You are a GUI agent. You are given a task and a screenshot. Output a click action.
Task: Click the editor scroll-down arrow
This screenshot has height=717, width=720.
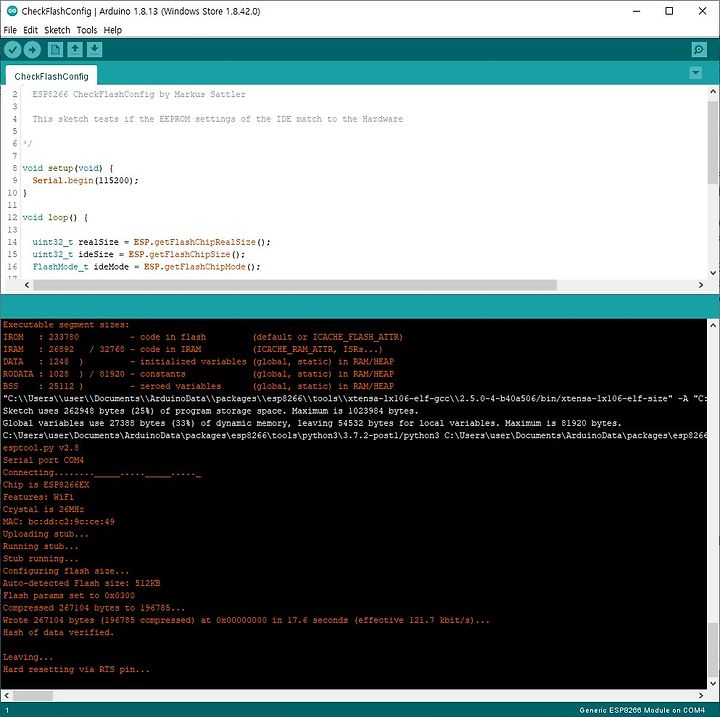point(713,272)
